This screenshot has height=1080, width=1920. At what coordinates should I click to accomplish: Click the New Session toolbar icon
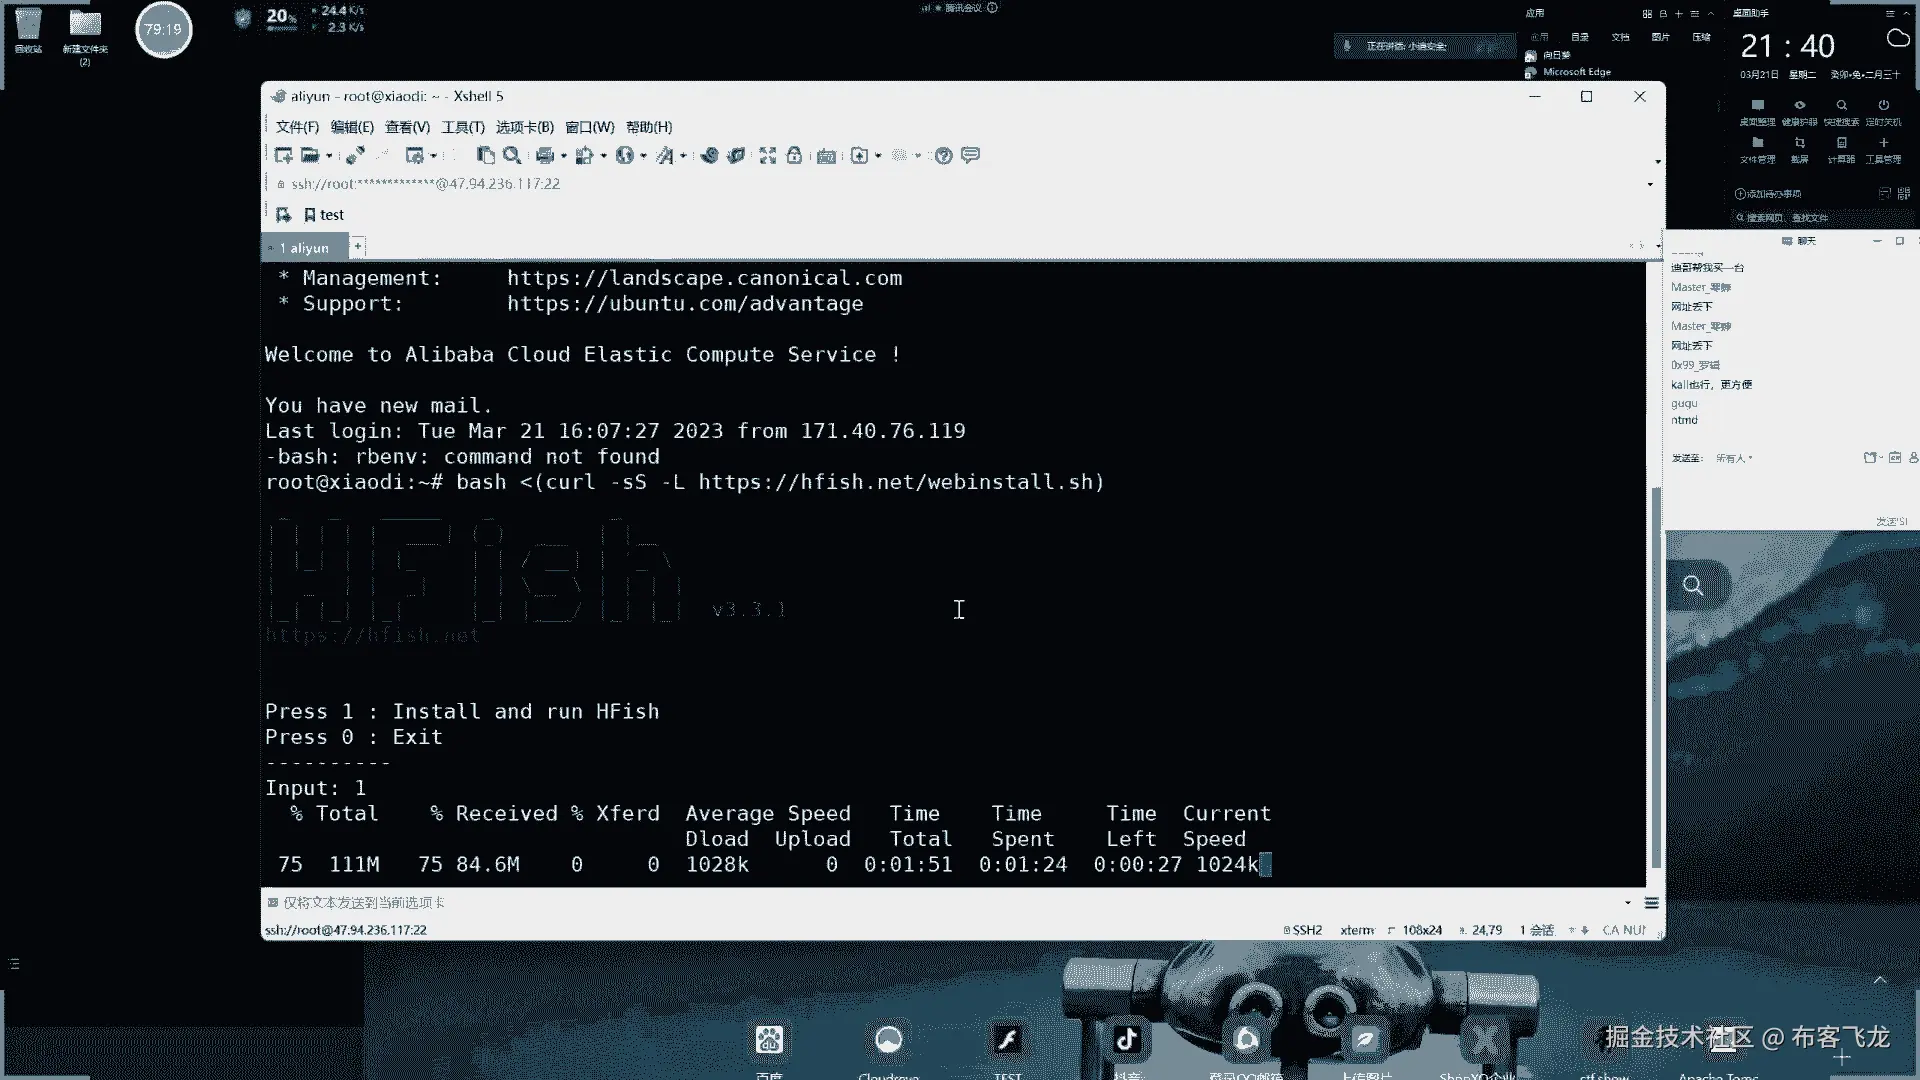[283, 155]
